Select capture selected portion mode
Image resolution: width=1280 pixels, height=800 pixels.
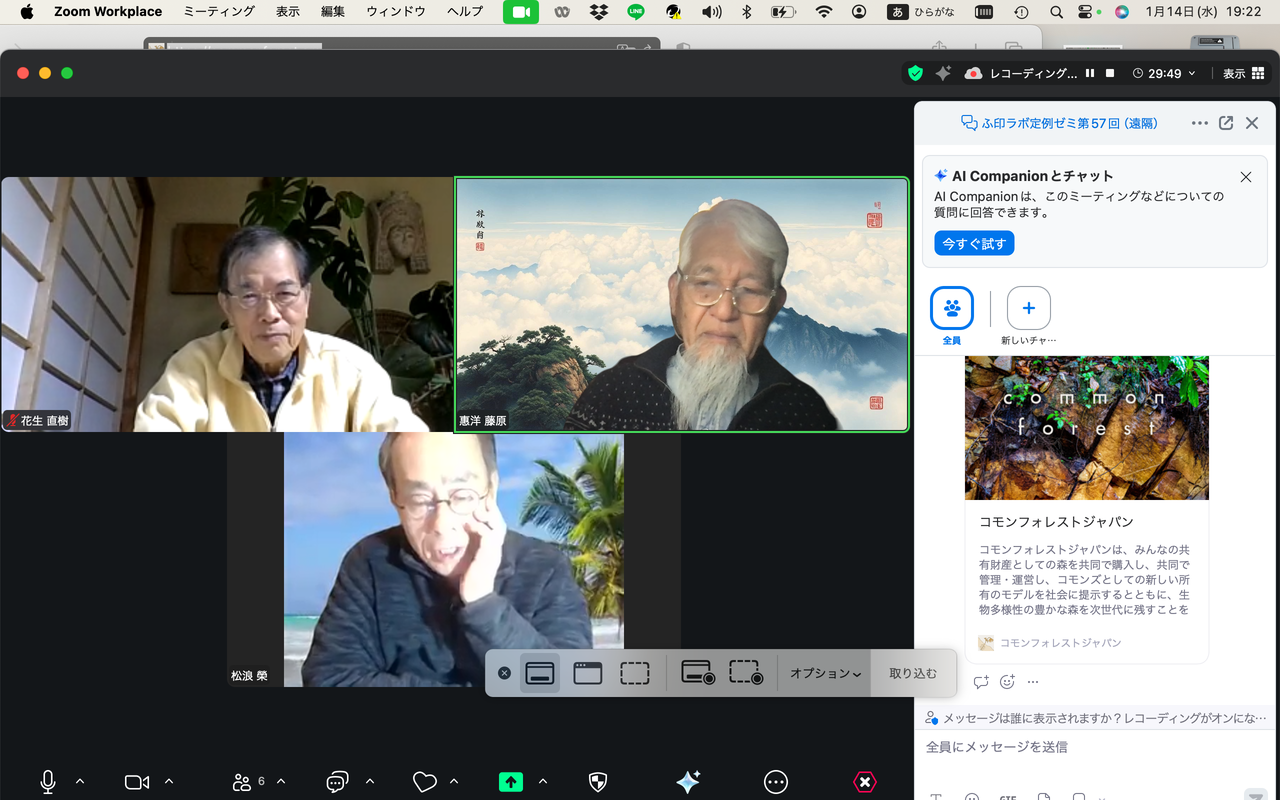pos(635,673)
